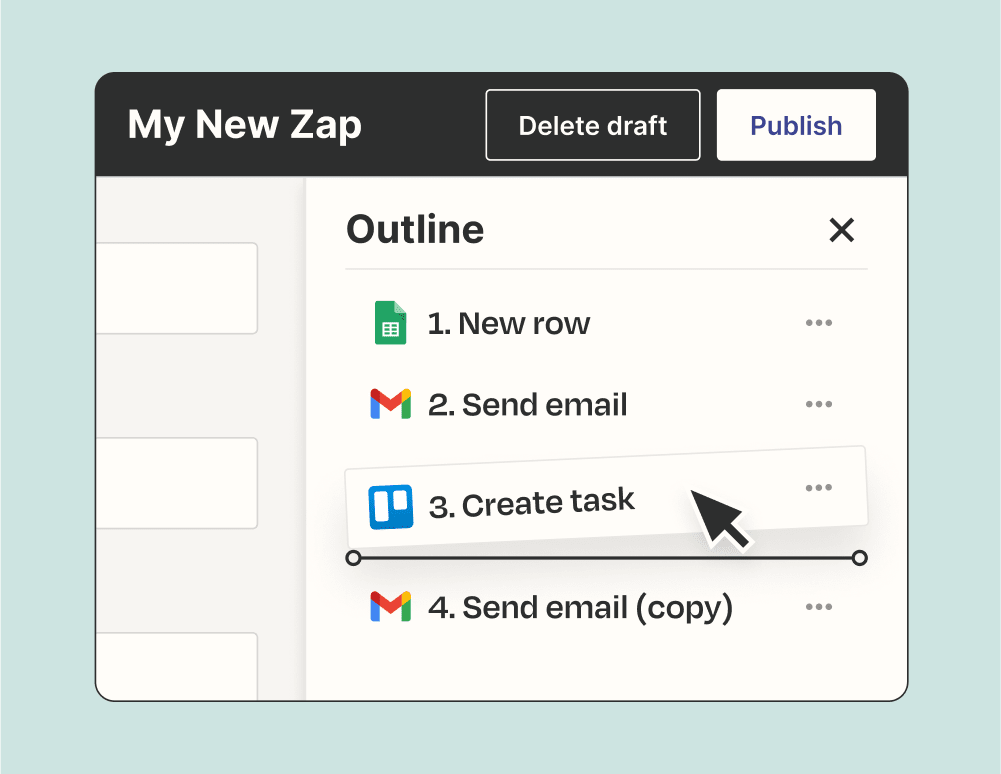Click the Gmail icon next to 2. Send email

tap(390, 404)
